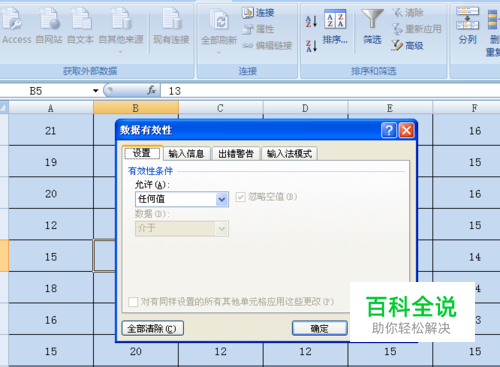
Task: Select cell A3 with value 20
Action: coord(51,193)
